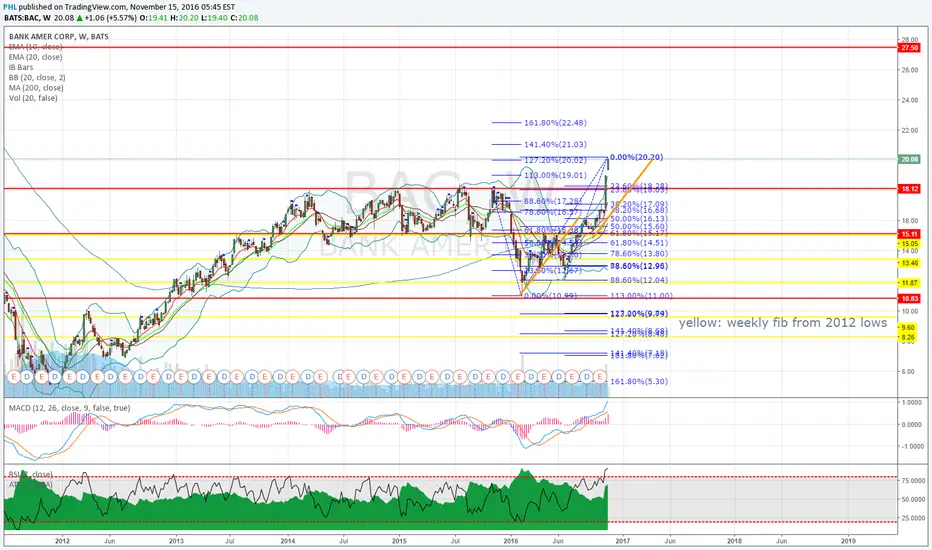932x550 pixels.
Task: Click the BB (20, close, 2) indicator label
Action: (x=37, y=77)
